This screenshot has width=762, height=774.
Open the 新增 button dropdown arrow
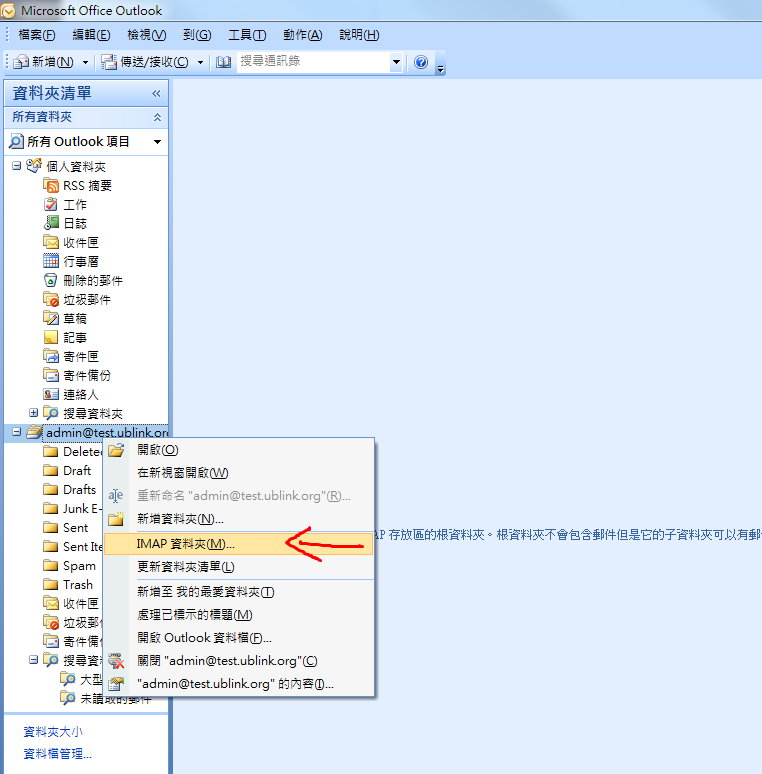85,62
